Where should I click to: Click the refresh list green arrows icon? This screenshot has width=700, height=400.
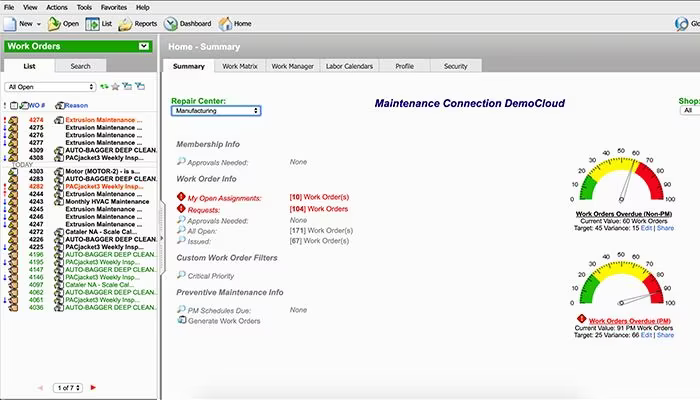pyautogui.click(x=104, y=87)
